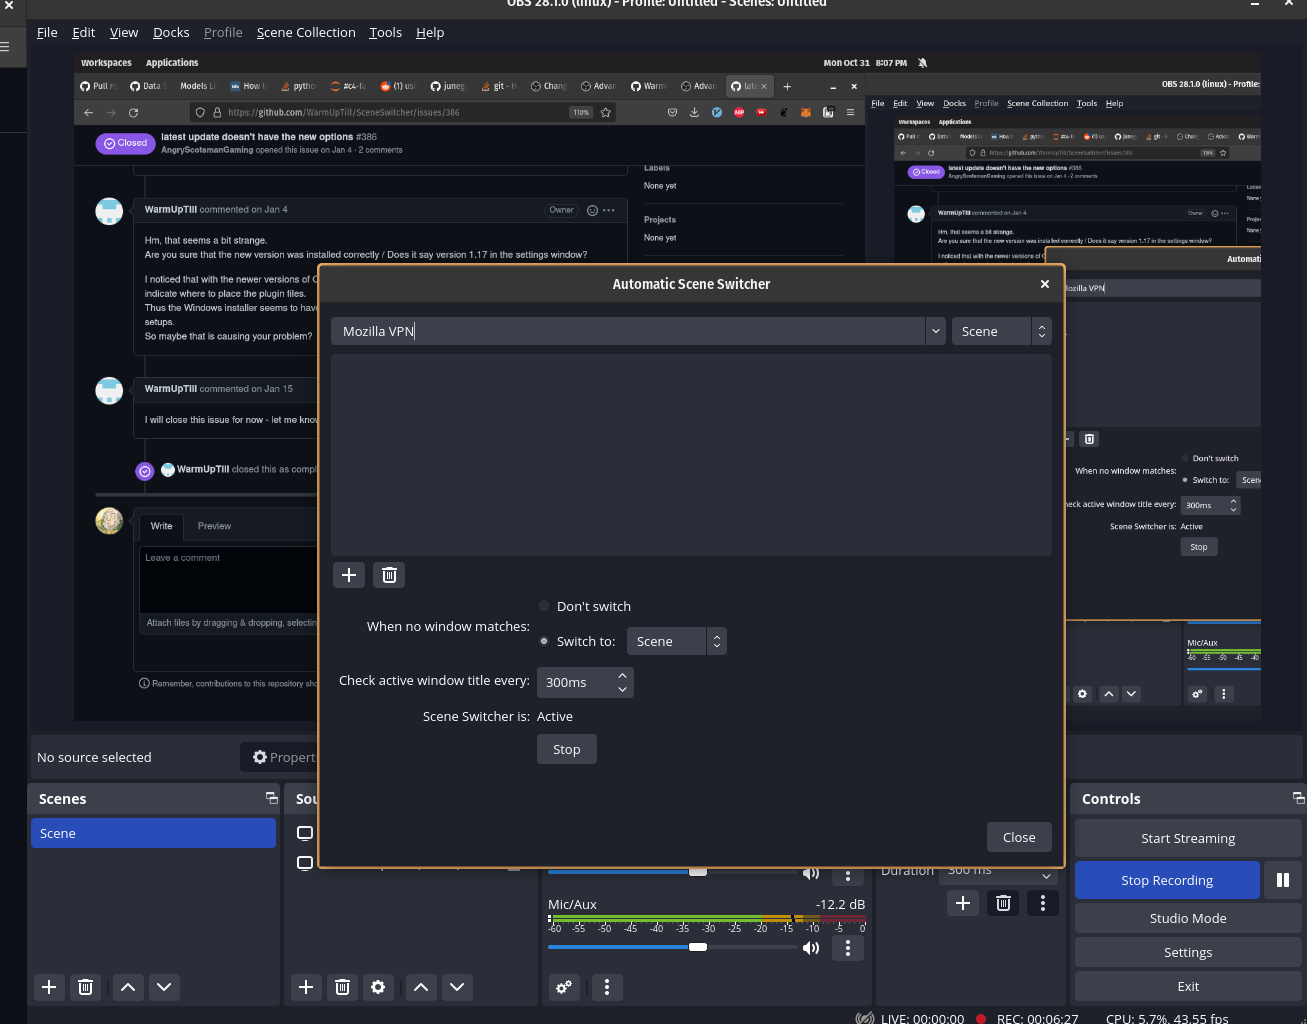Mute the Mic/Aux speaker icon

pyautogui.click(x=810, y=948)
